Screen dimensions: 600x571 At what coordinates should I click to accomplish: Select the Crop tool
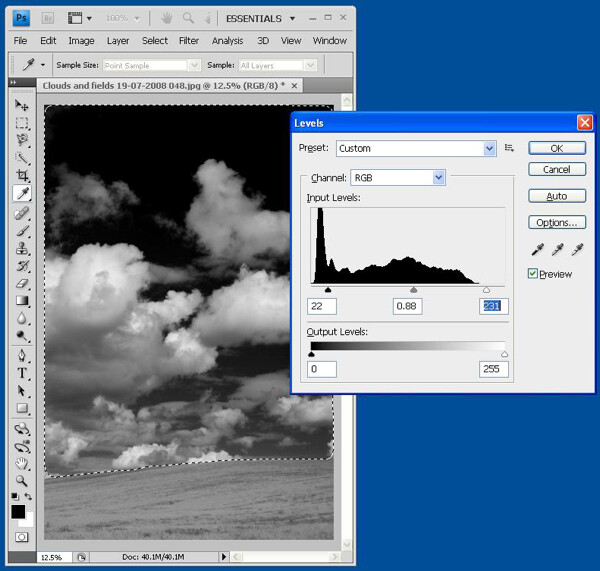click(x=22, y=175)
